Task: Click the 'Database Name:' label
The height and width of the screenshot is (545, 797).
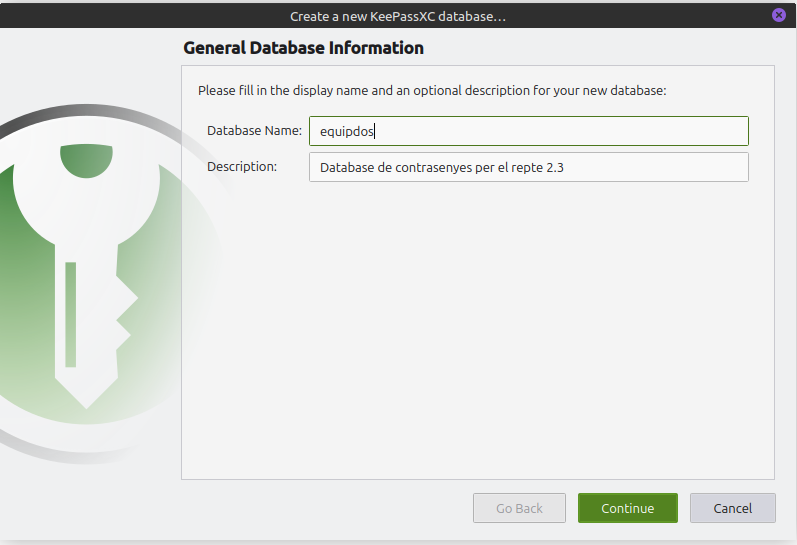Action: (x=254, y=131)
